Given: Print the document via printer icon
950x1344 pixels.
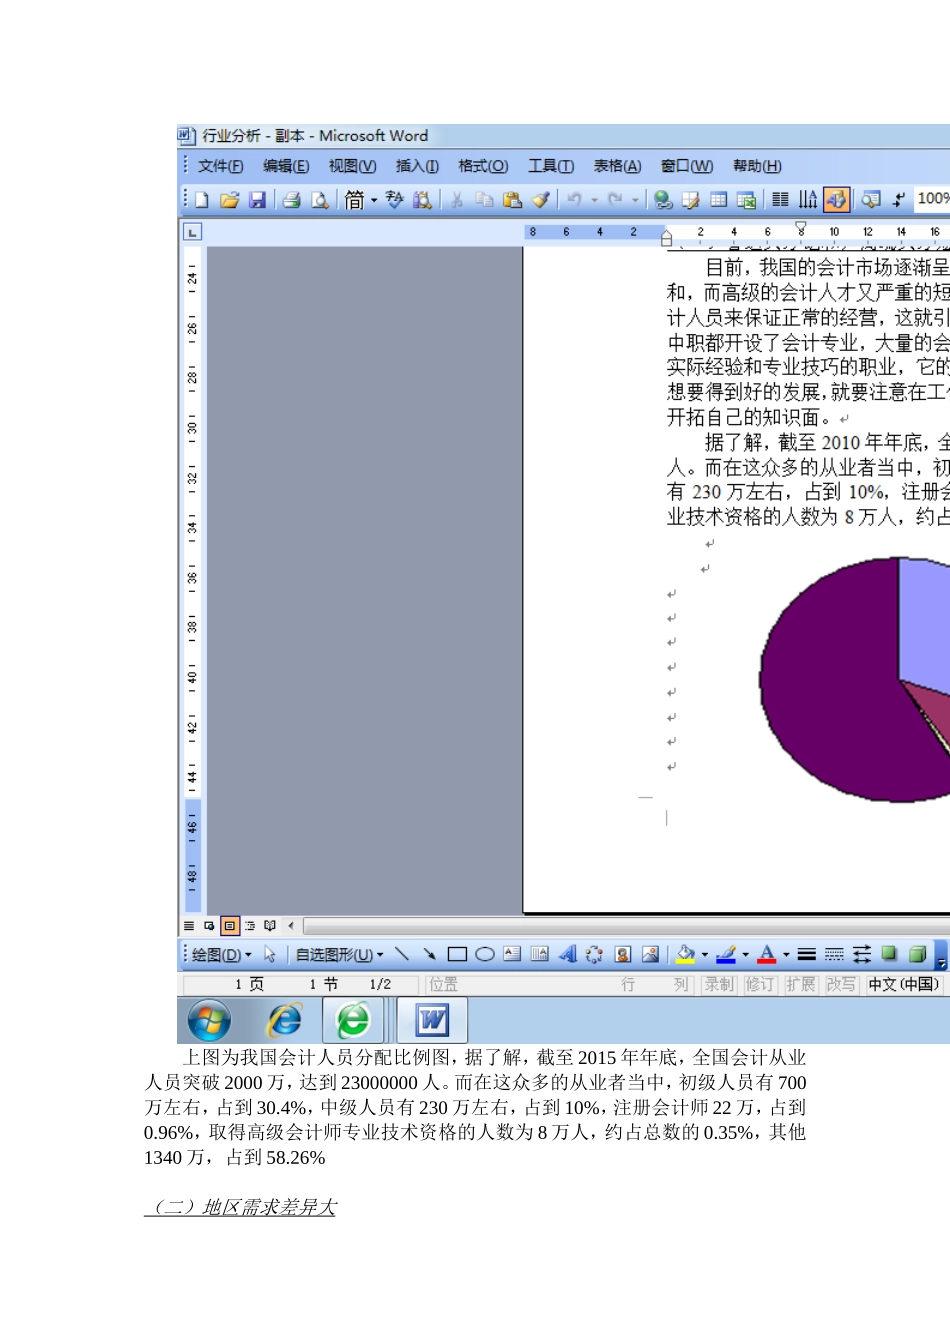Looking at the screenshot, I should point(292,200).
